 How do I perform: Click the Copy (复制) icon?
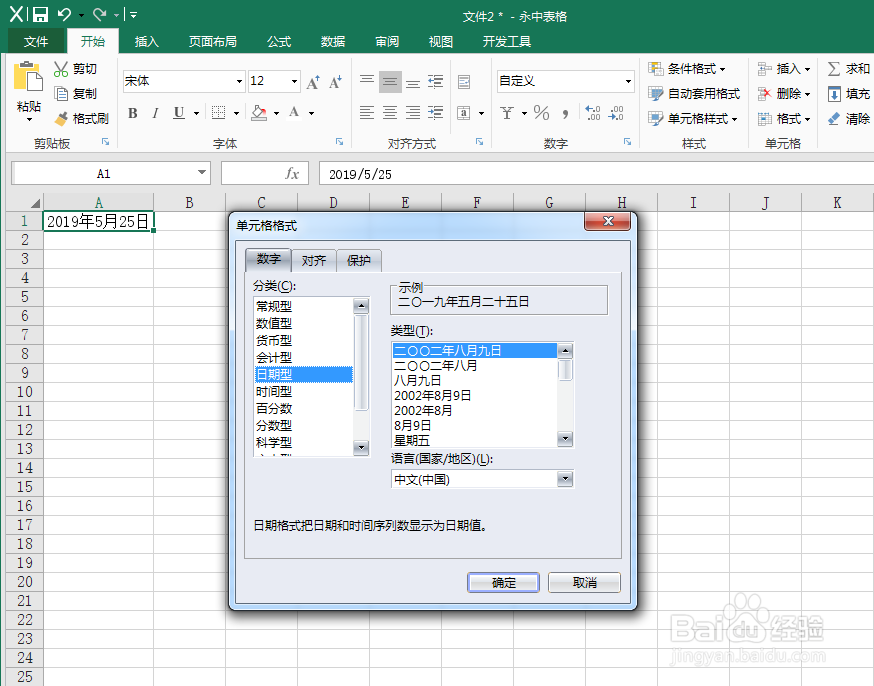pos(61,94)
